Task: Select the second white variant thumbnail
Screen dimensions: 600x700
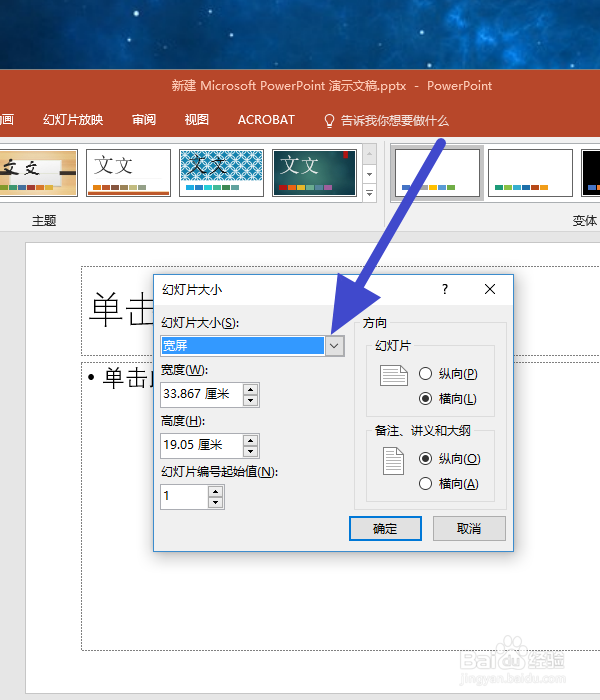Action: click(x=530, y=173)
